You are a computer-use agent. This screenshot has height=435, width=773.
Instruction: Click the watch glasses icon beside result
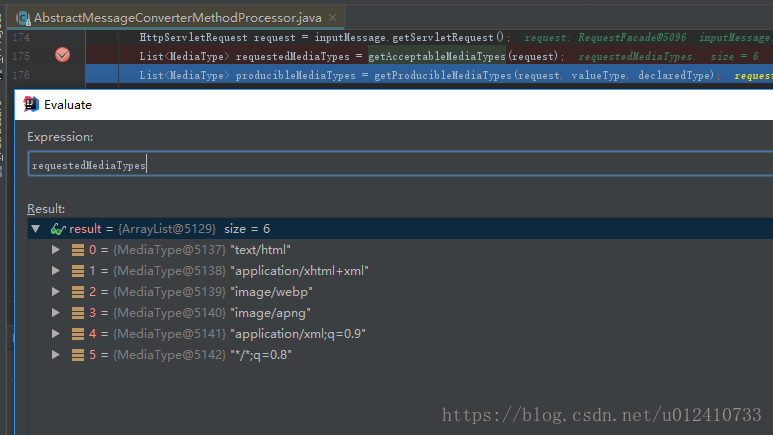click(x=57, y=229)
